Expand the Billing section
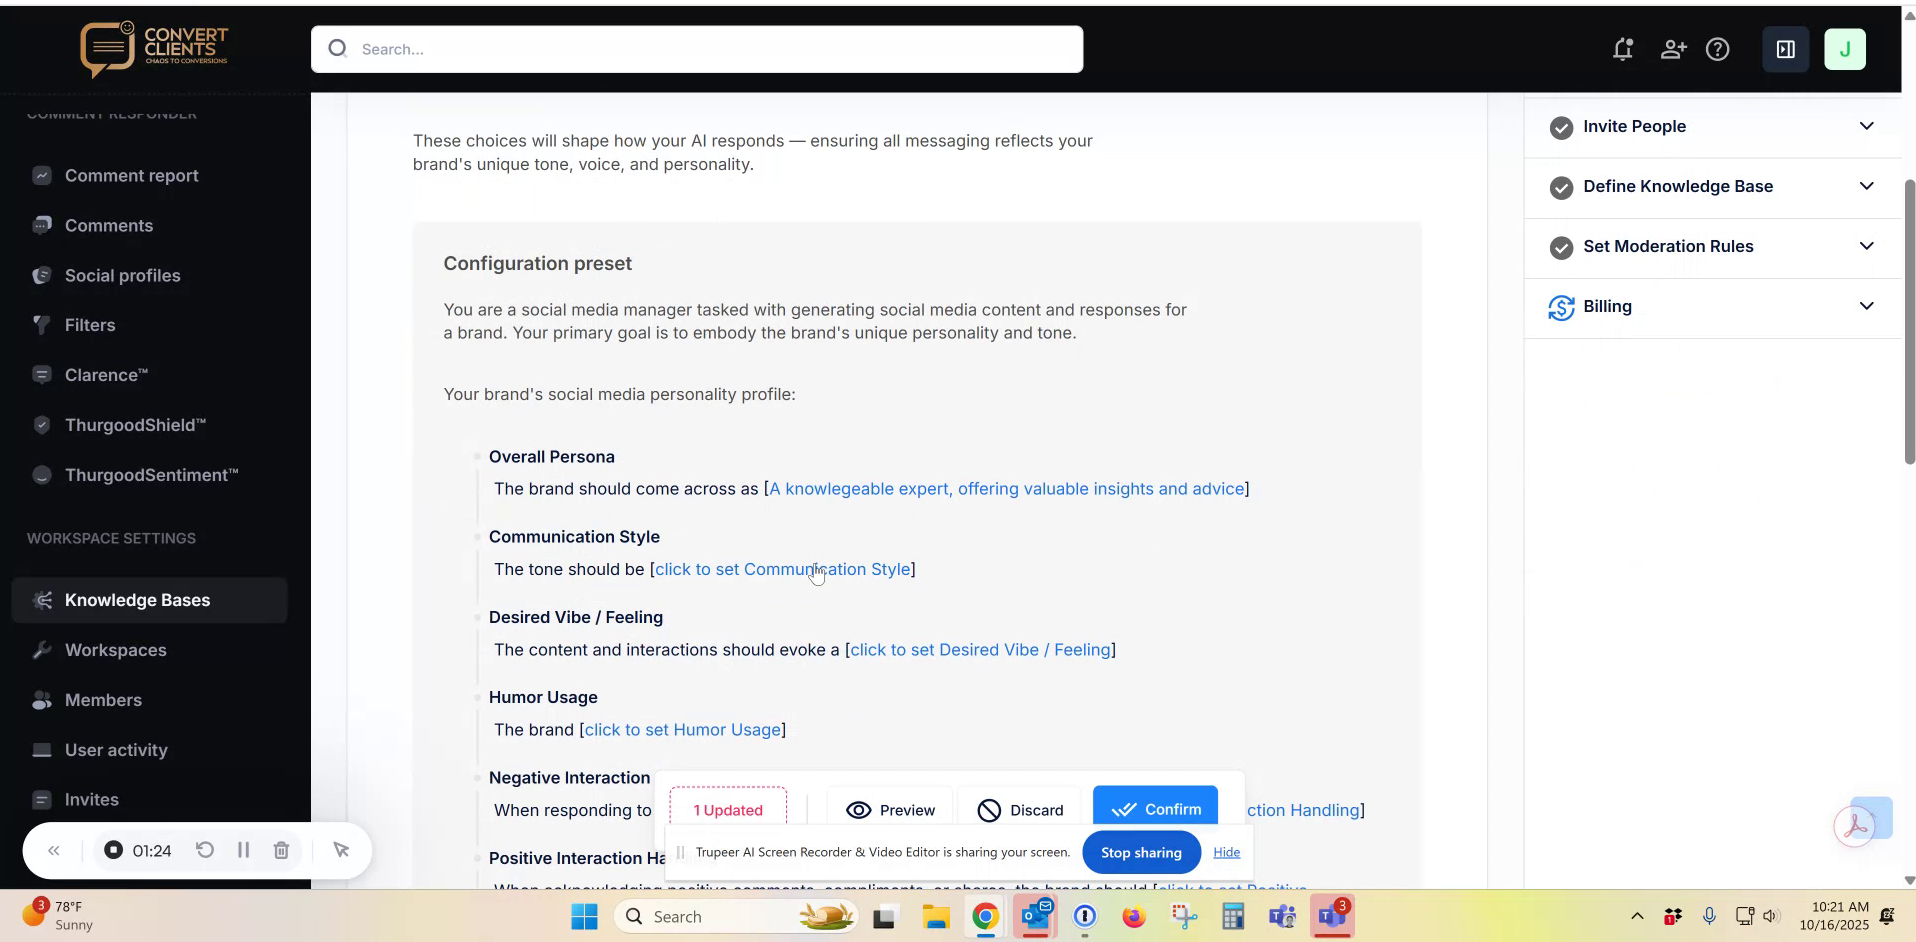The image size is (1916, 942). [1867, 306]
